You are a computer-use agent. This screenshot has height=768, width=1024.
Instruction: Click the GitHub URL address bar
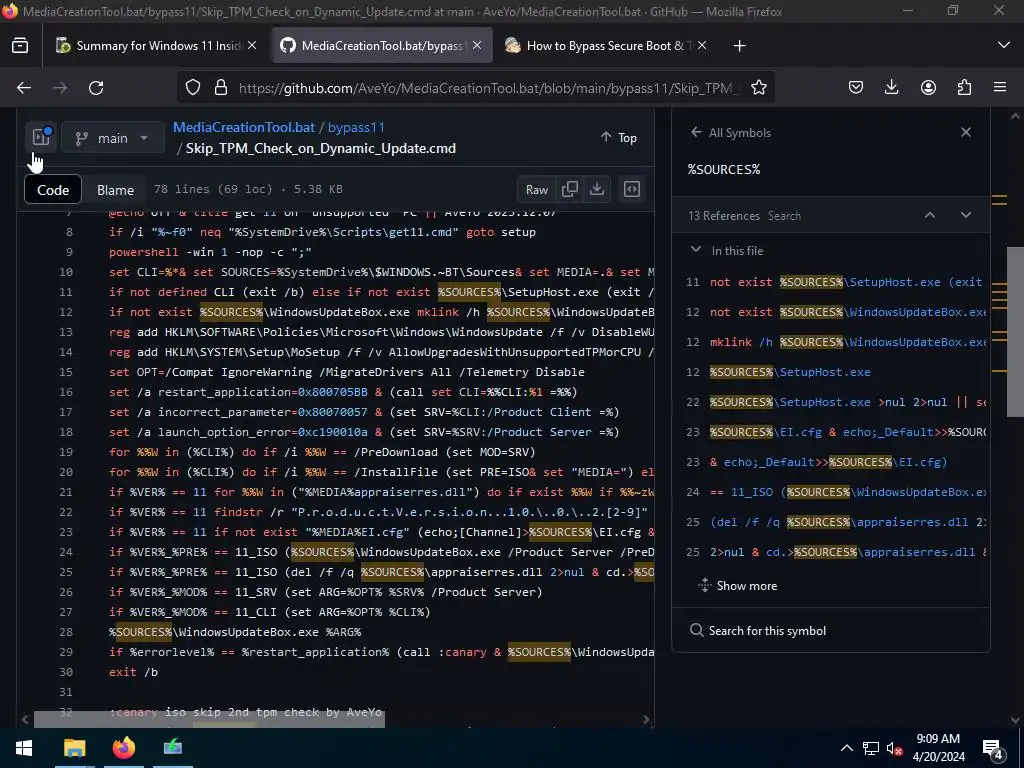click(488, 88)
